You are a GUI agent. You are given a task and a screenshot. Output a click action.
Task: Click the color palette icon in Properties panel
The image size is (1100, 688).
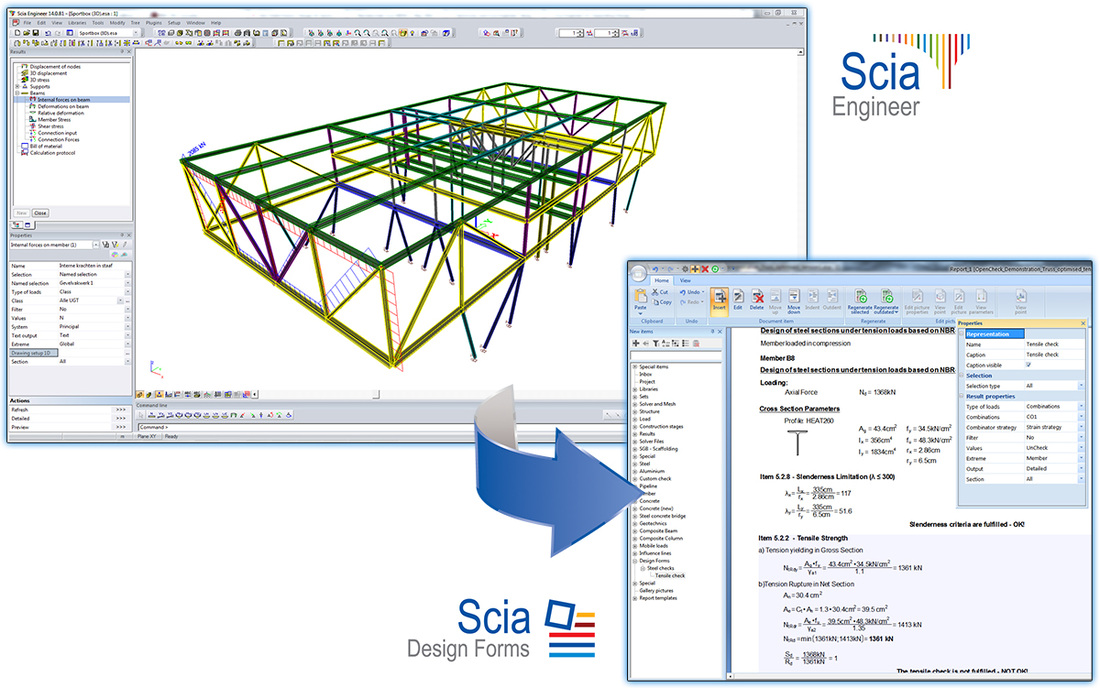[x=116, y=255]
